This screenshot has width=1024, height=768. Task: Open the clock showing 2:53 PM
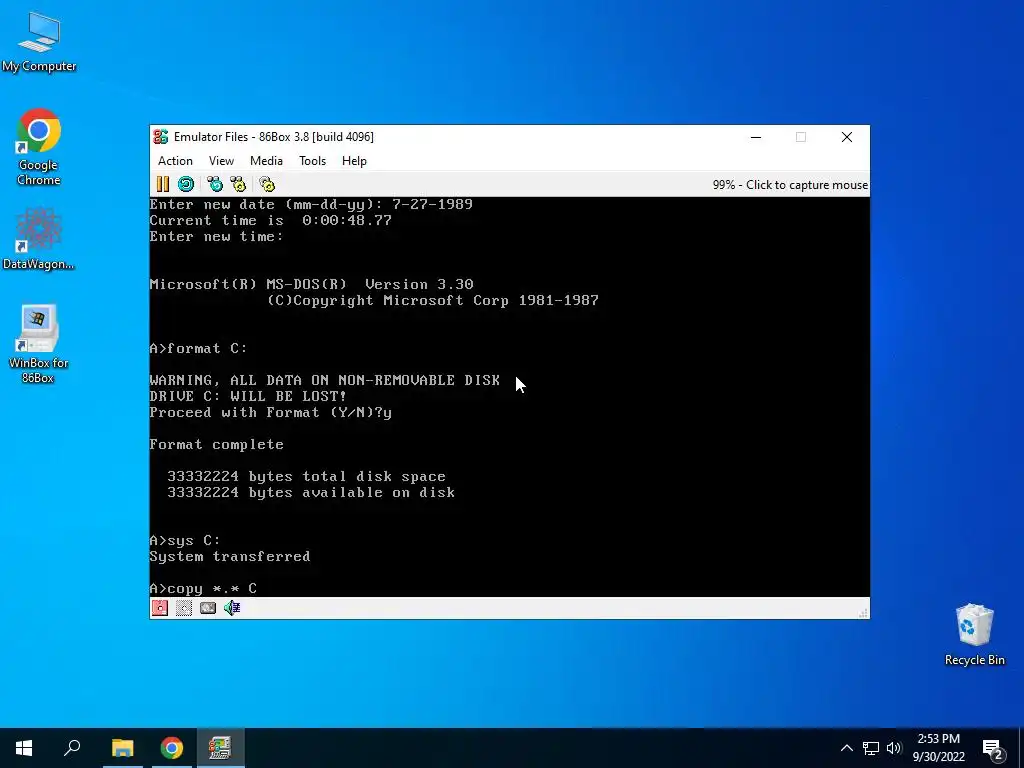(x=938, y=748)
